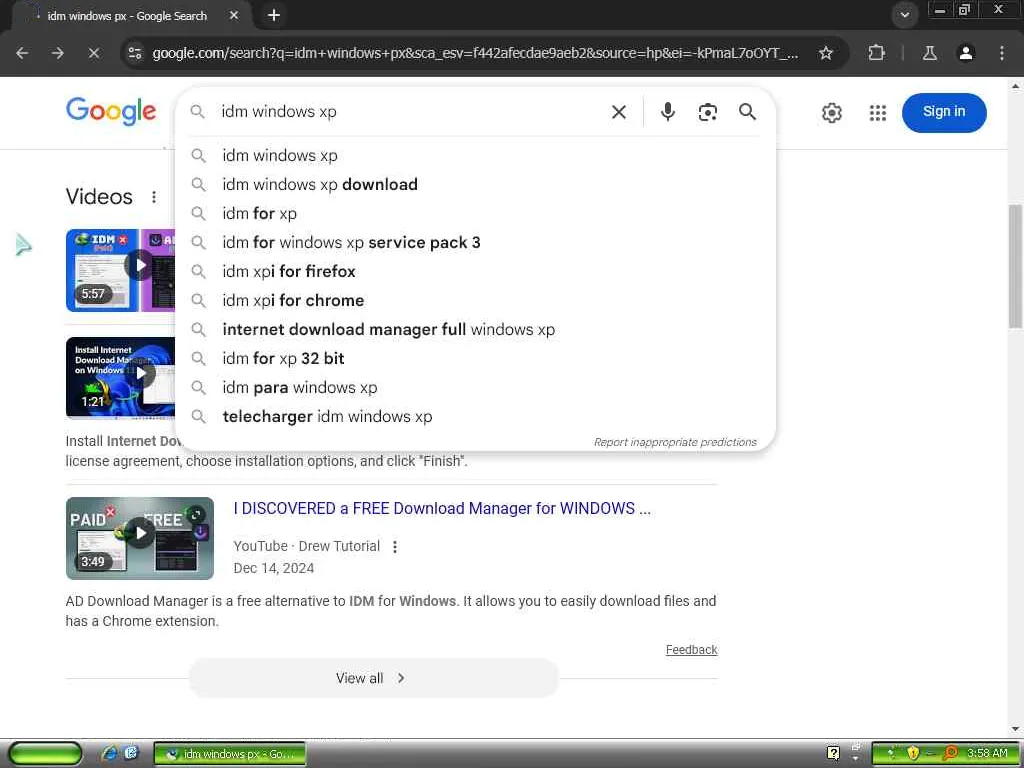Screen dimensions: 1024x768
Task: Start voice search with microphone icon
Action: [667, 112]
